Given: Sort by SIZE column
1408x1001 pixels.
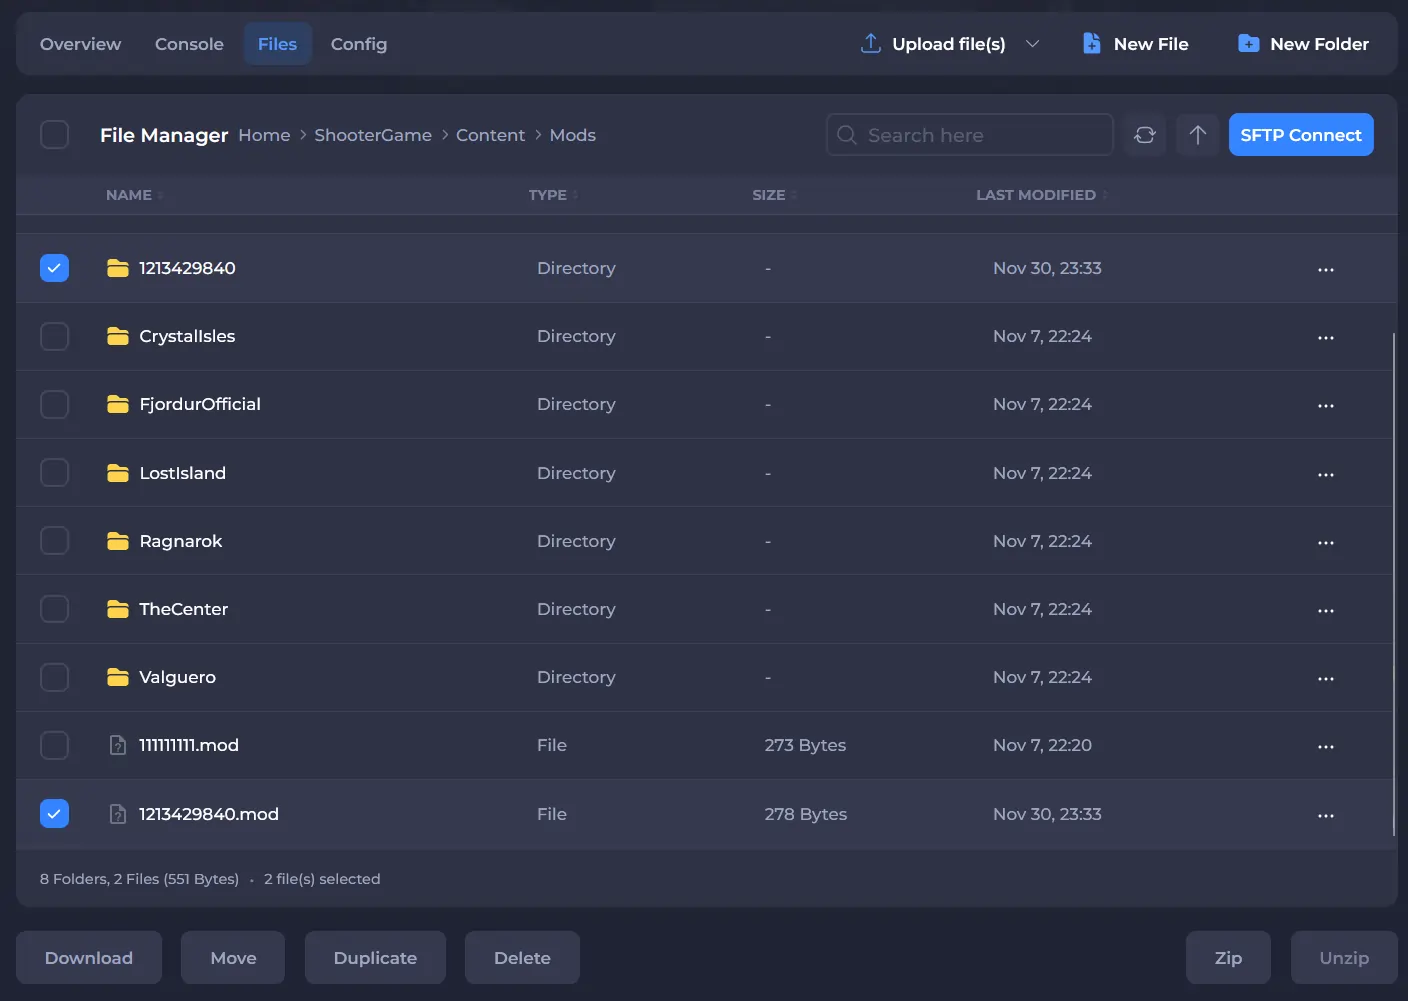Looking at the screenshot, I should (x=774, y=195).
